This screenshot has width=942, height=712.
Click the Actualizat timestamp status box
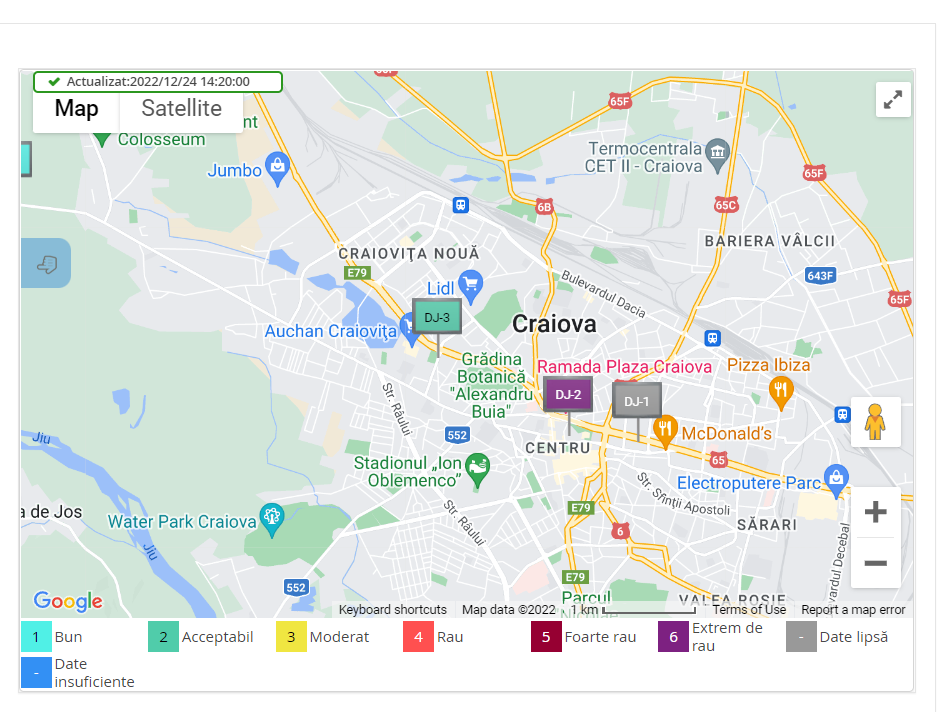[157, 82]
